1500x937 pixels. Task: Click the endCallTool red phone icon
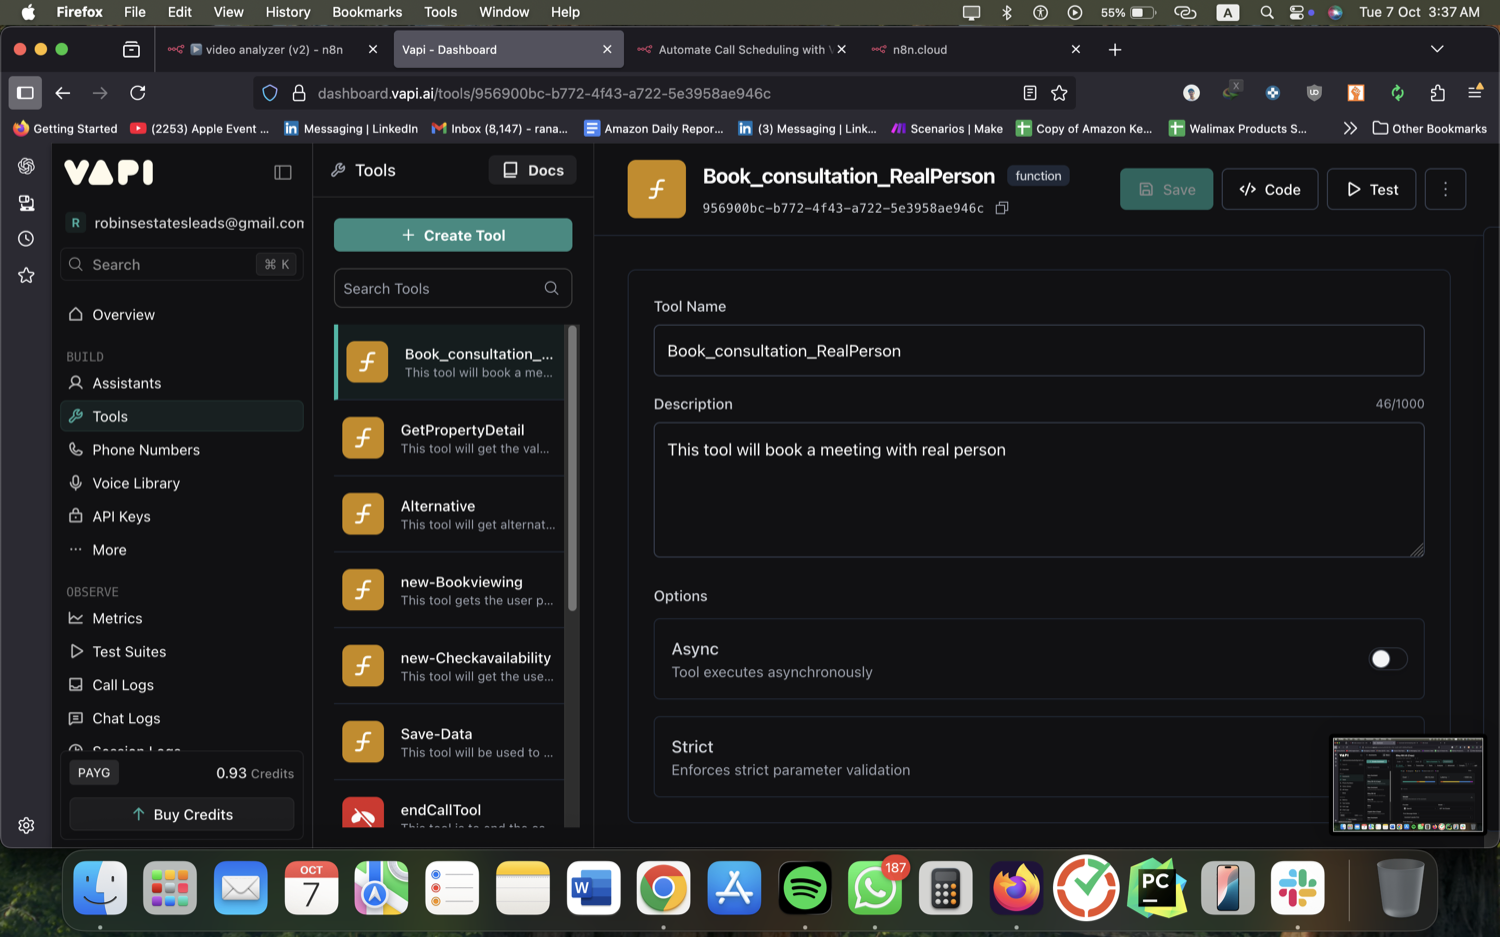tap(363, 814)
